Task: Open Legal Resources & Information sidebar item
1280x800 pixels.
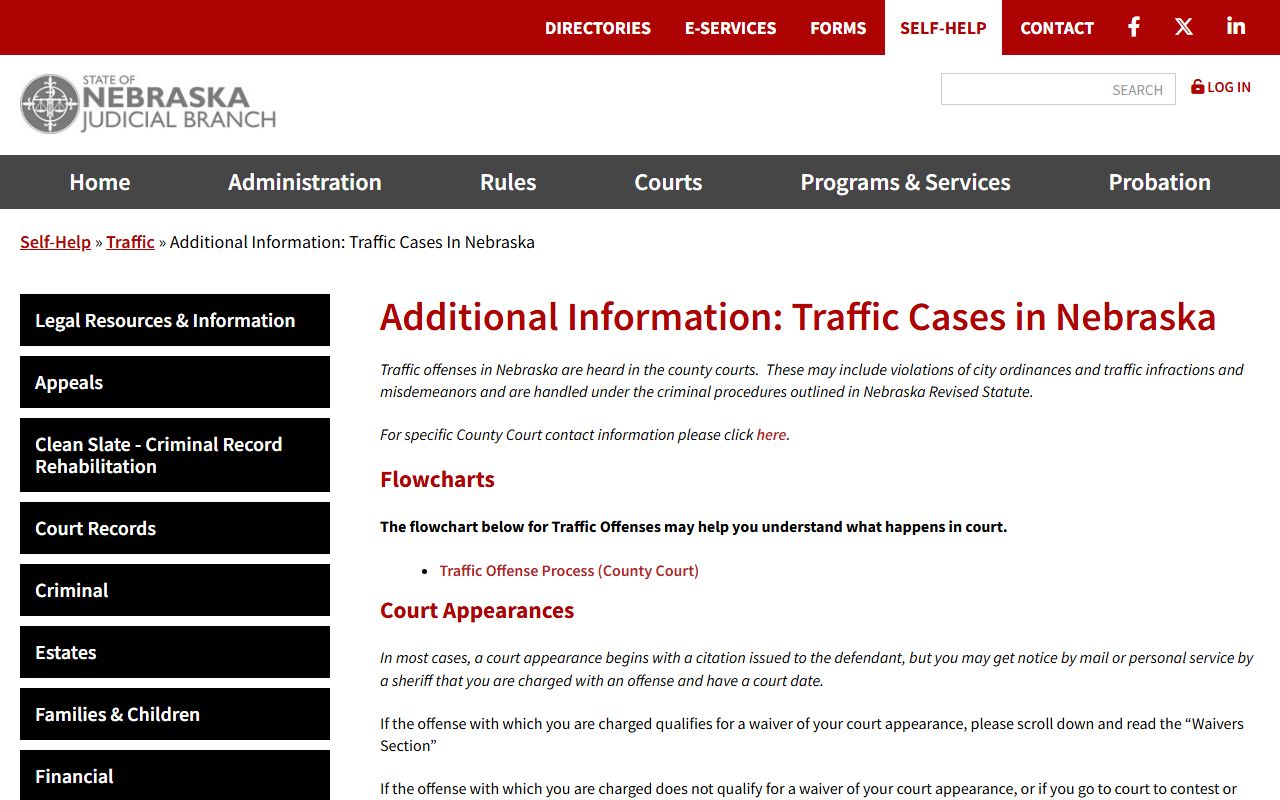Action: pyautogui.click(x=175, y=320)
